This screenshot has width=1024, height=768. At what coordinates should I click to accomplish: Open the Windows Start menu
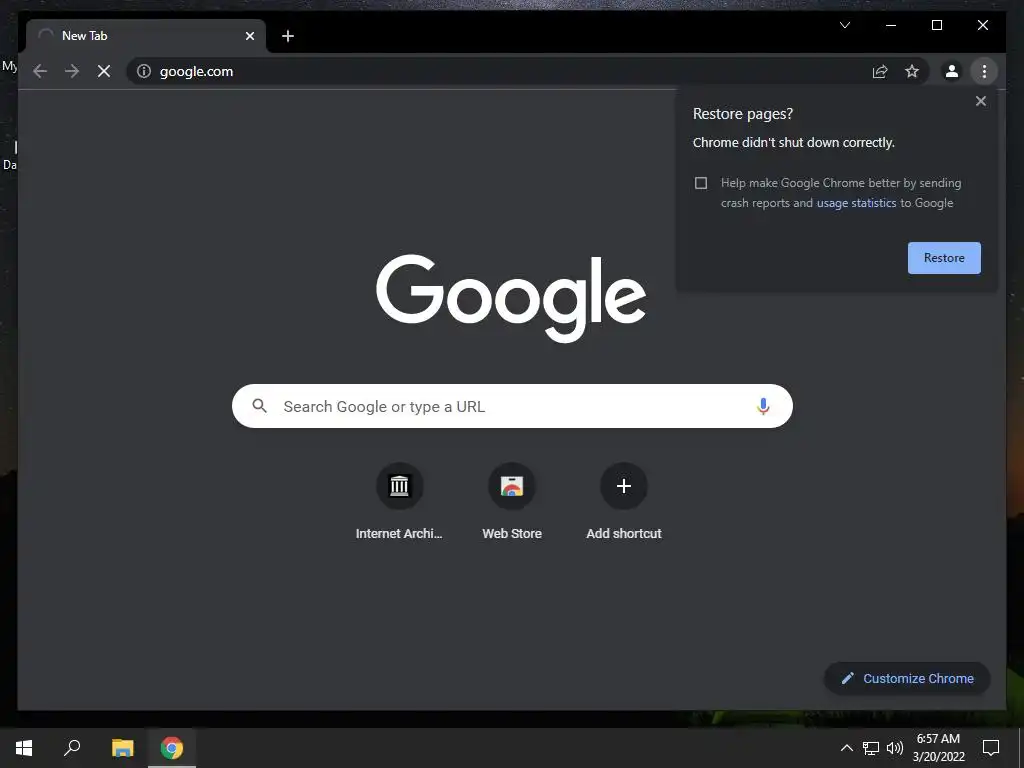click(24, 748)
